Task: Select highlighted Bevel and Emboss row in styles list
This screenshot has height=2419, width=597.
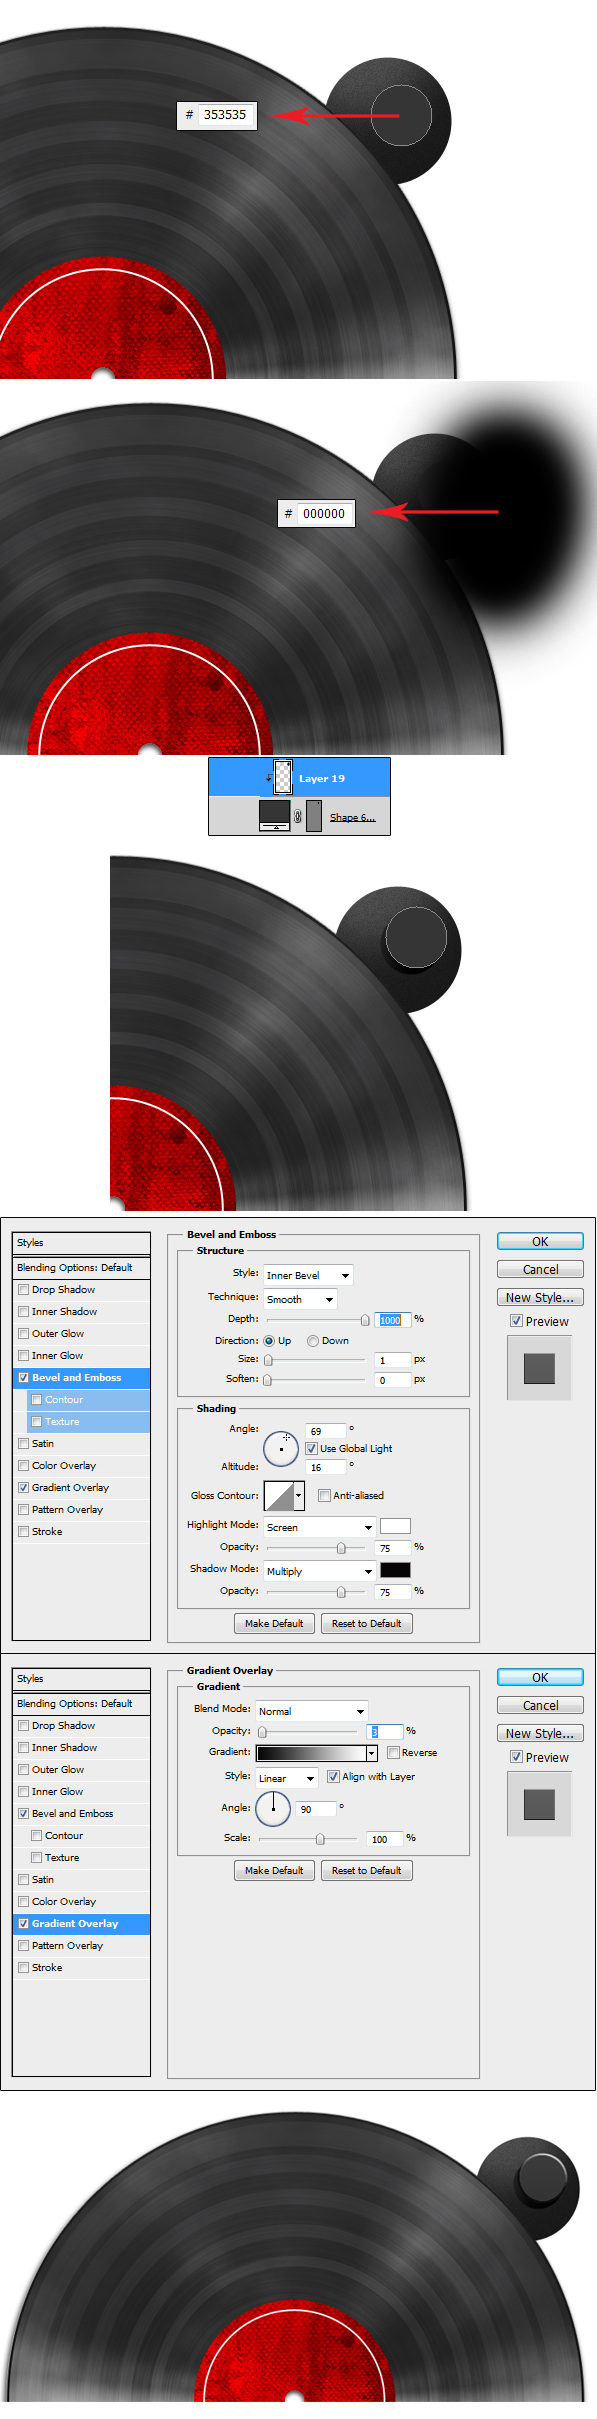Action: pos(81,1378)
